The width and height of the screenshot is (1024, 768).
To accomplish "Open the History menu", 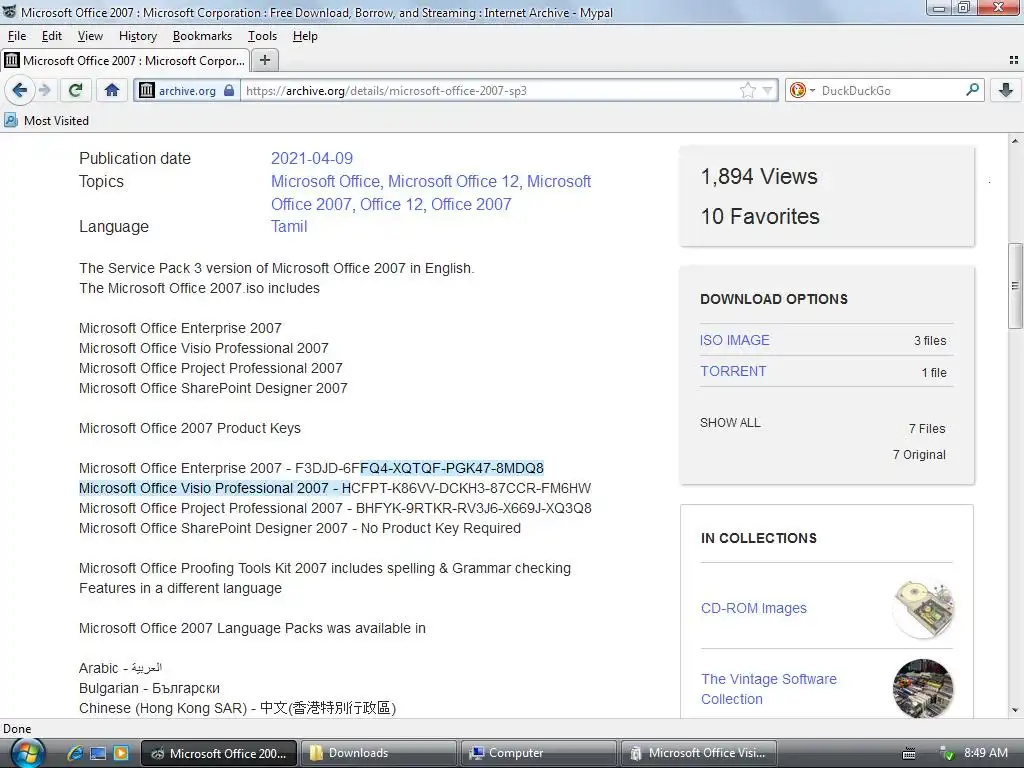I will click(138, 36).
